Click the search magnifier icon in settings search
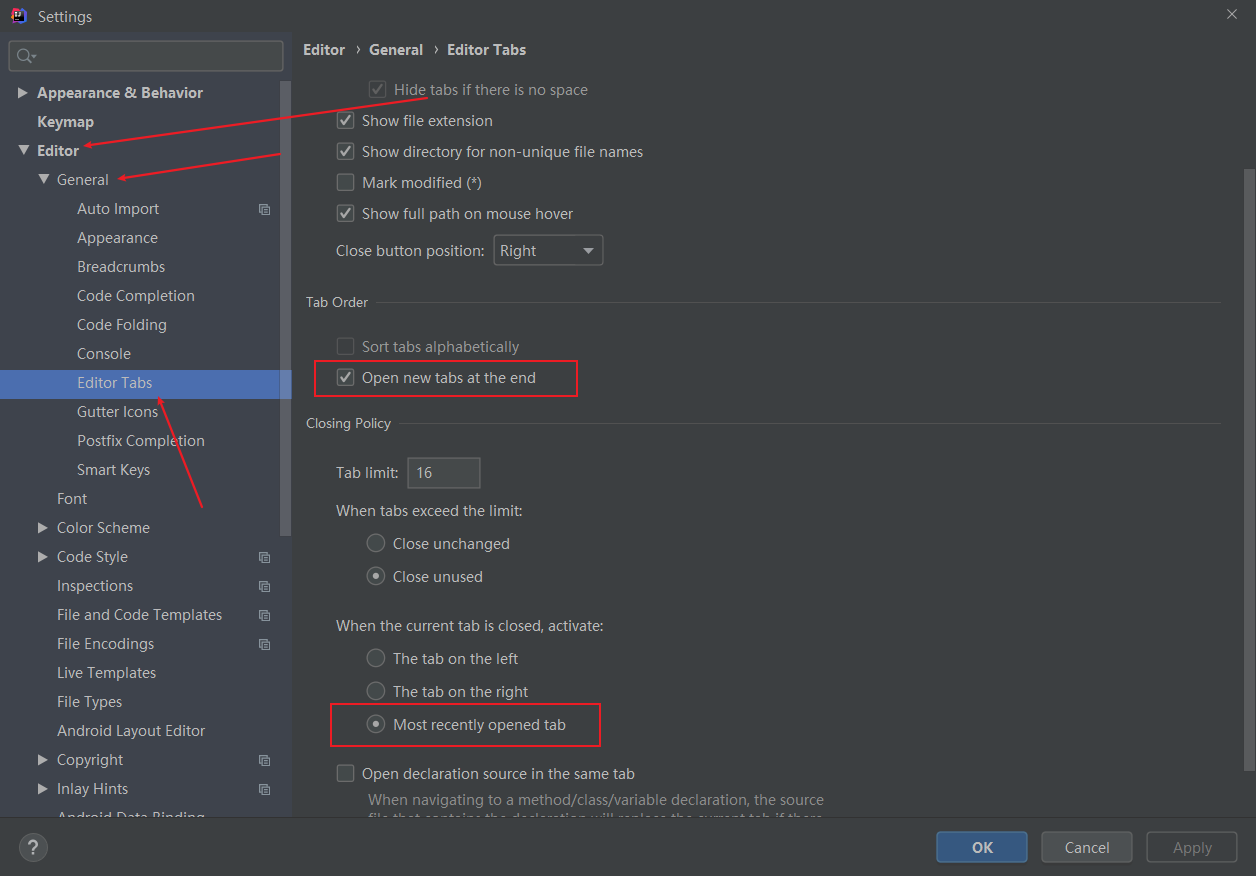Viewport: 1256px width, 876px height. click(x=26, y=56)
